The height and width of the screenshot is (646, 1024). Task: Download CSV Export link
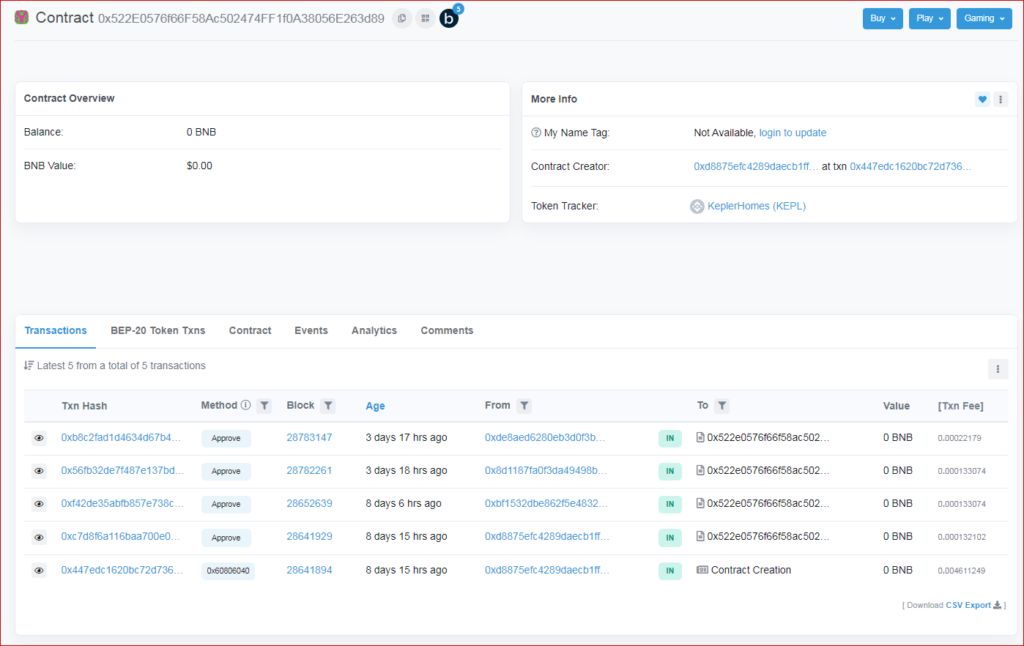tap(973, 605)
